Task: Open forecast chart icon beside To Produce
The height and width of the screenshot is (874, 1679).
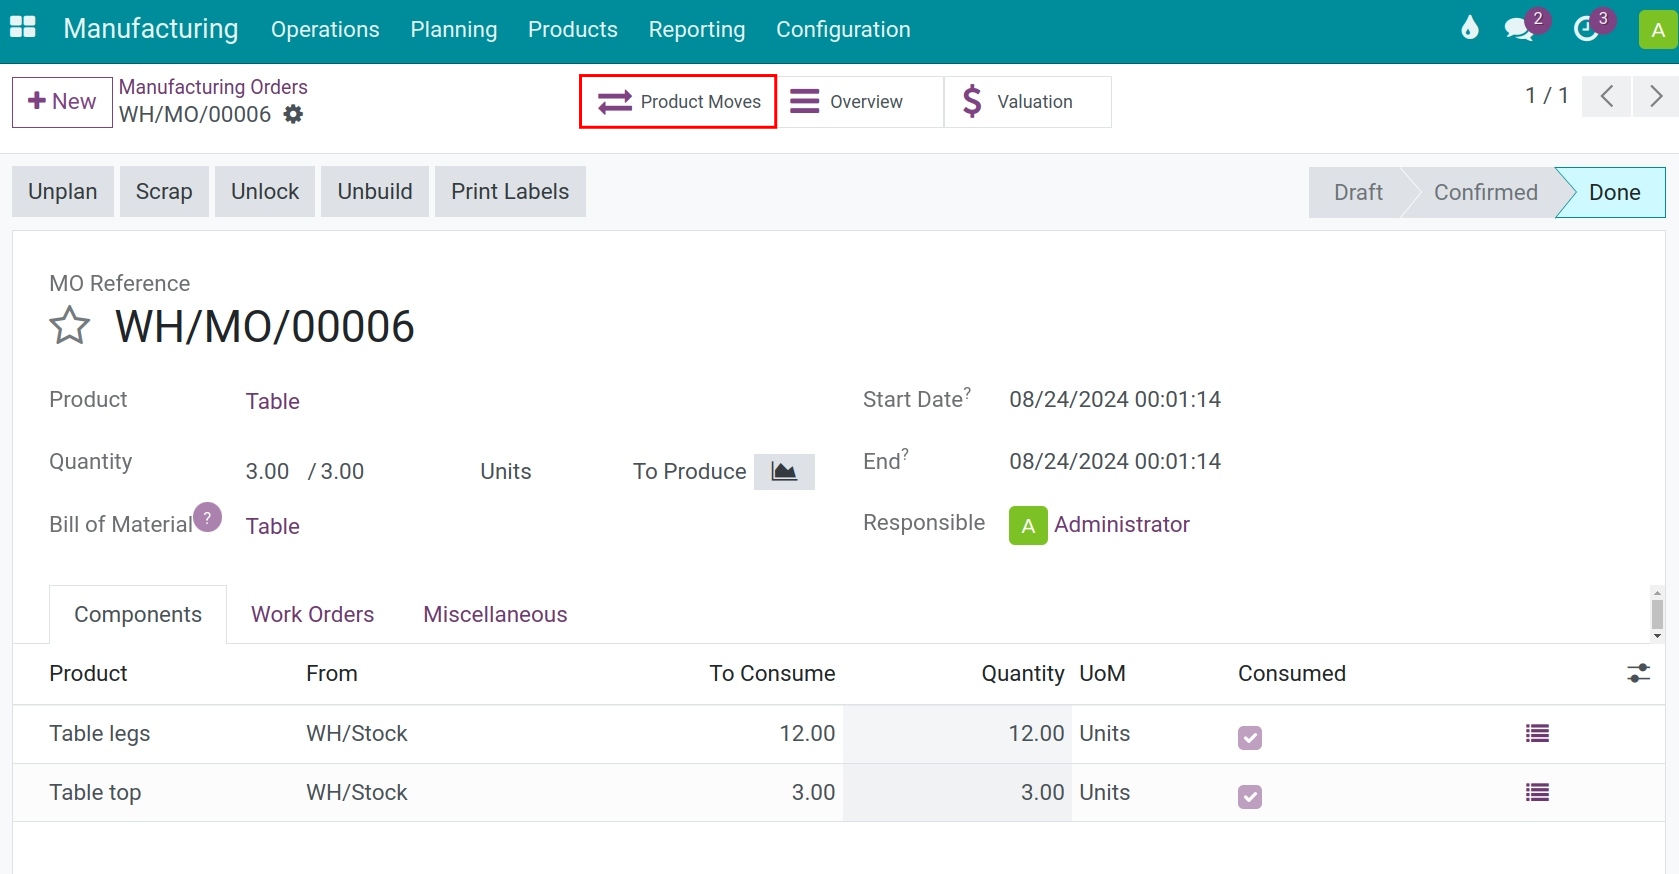Action: point(784,471)
